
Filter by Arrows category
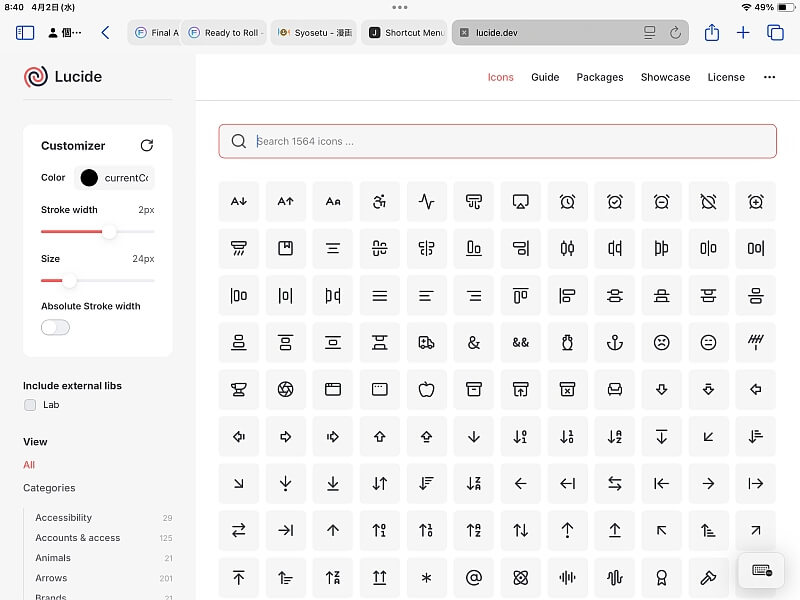point(51,578)
